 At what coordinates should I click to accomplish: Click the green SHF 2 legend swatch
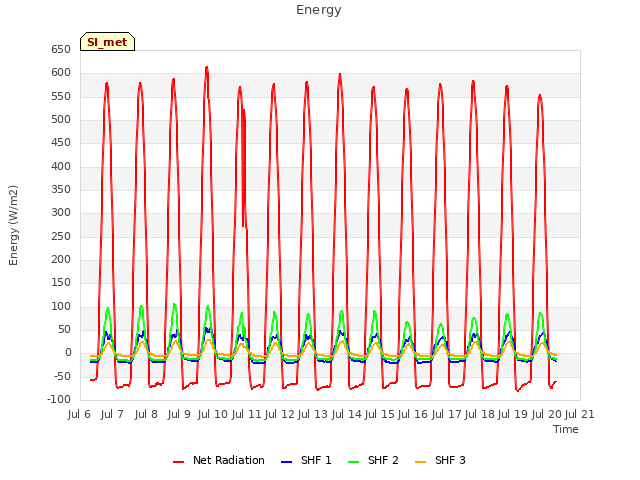click(x=353, y=462)
